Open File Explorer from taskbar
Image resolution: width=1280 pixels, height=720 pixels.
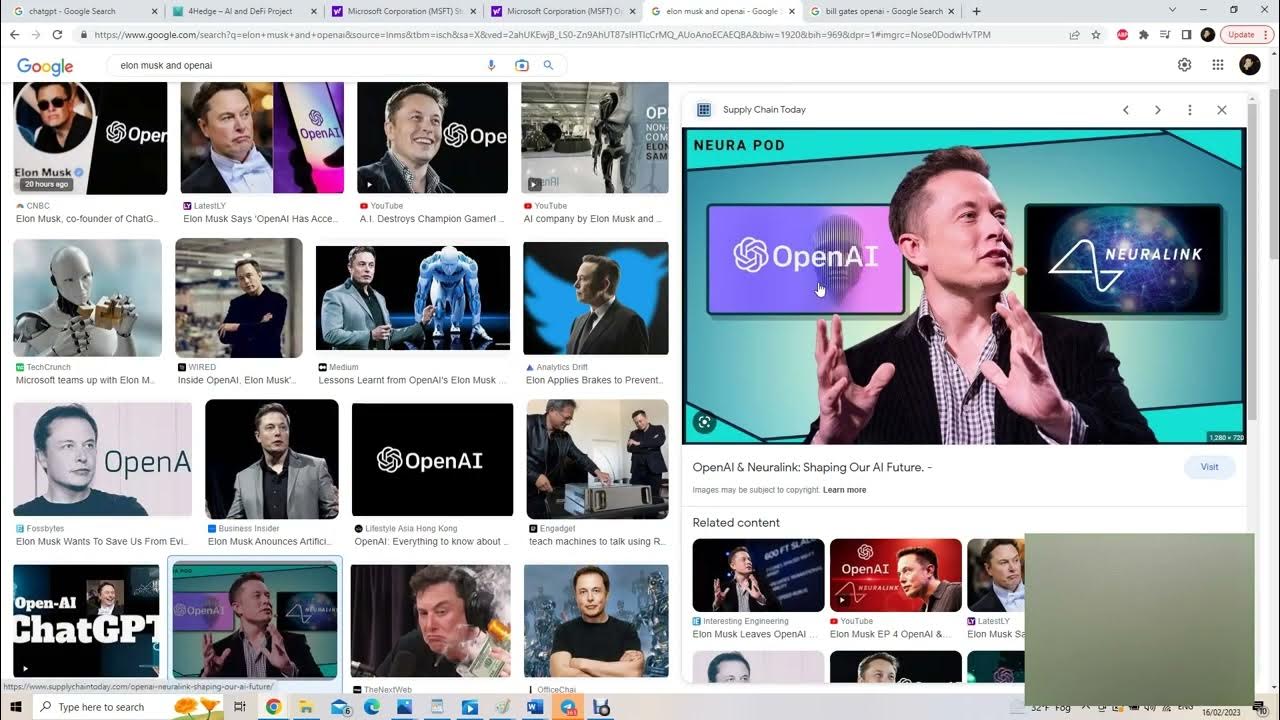tap(306, 707)
